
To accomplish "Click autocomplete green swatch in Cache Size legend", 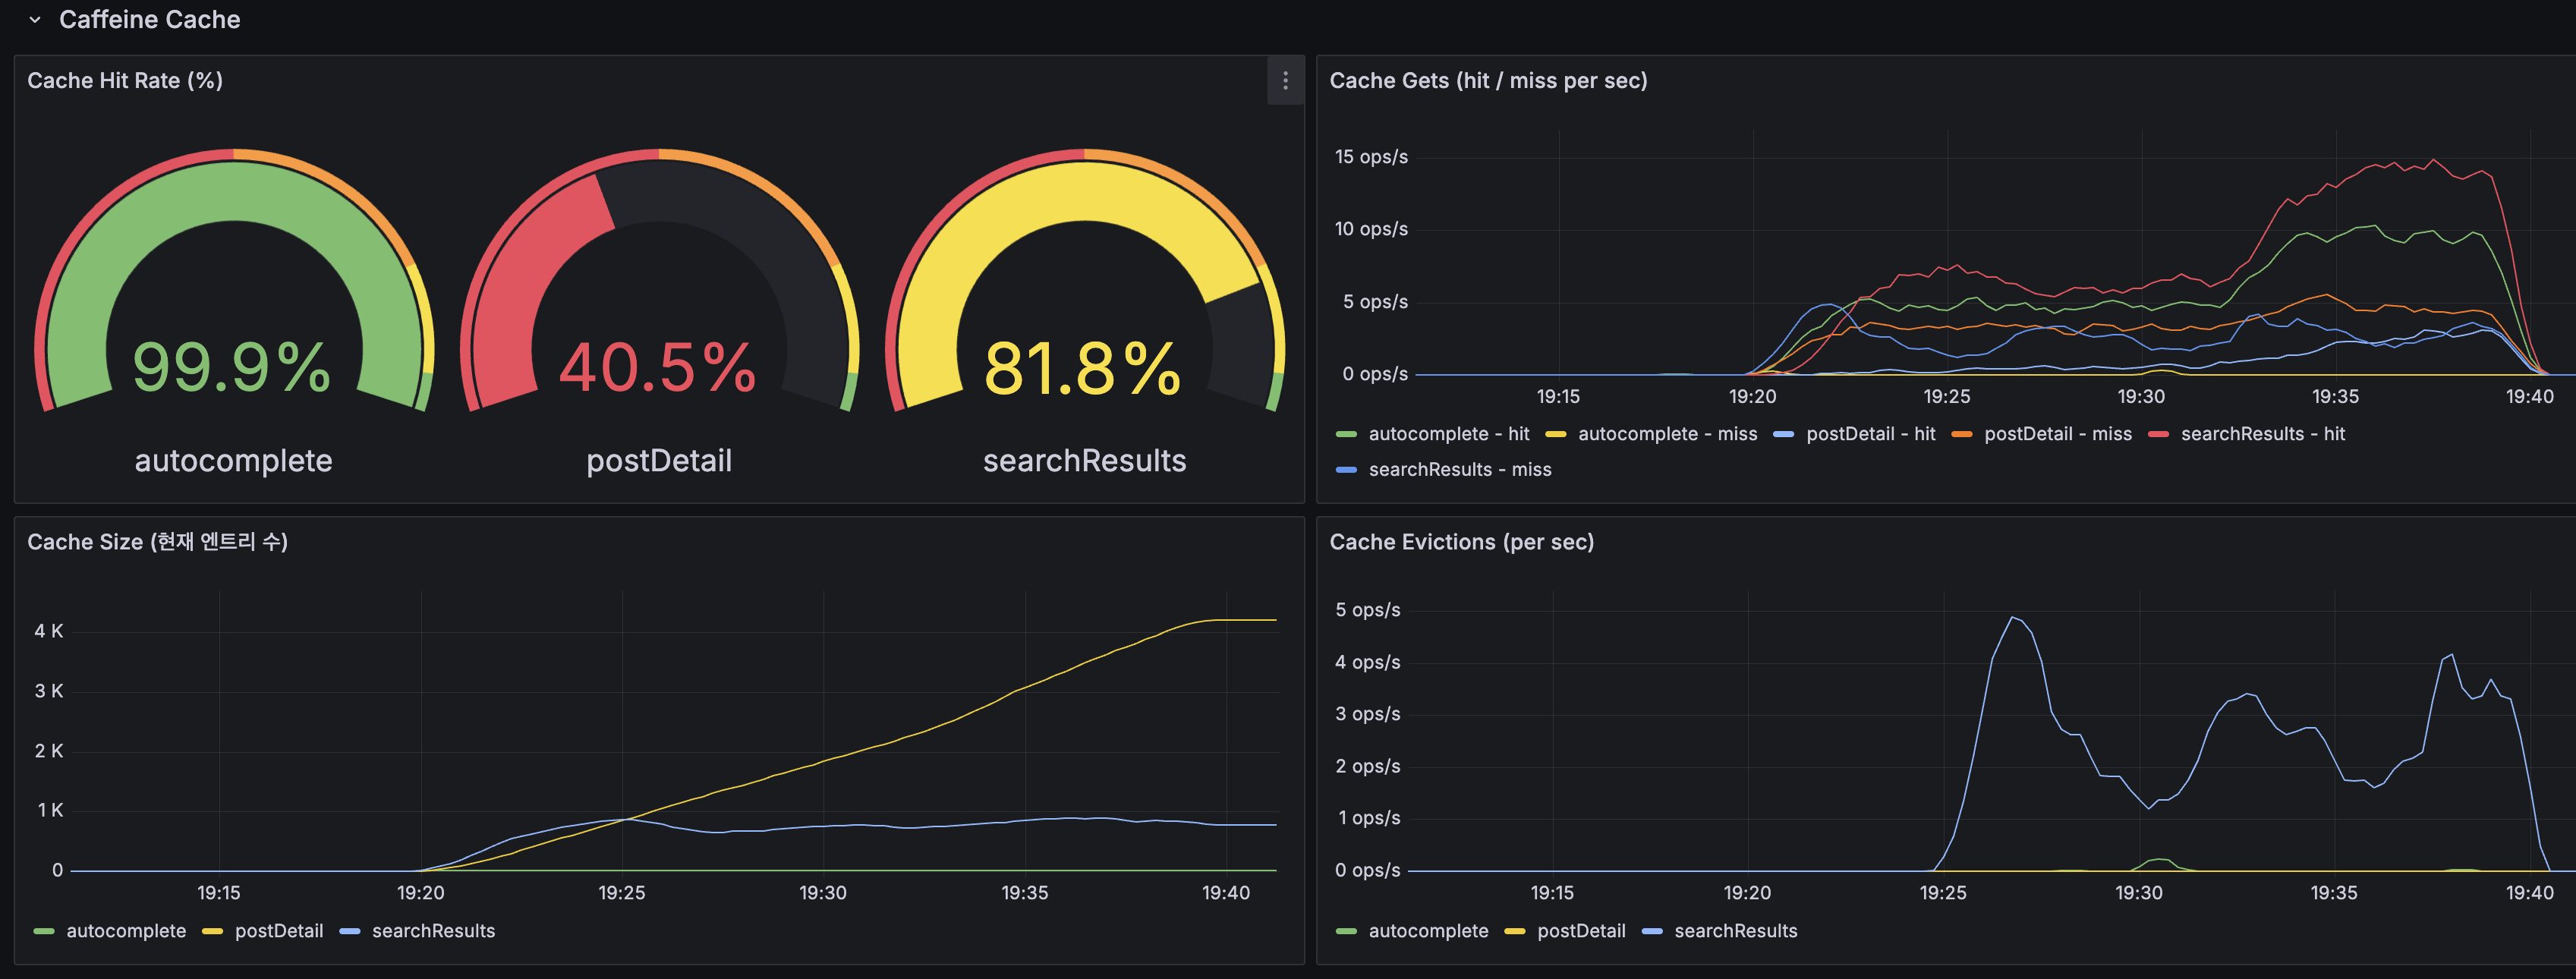I will [44, 931].
